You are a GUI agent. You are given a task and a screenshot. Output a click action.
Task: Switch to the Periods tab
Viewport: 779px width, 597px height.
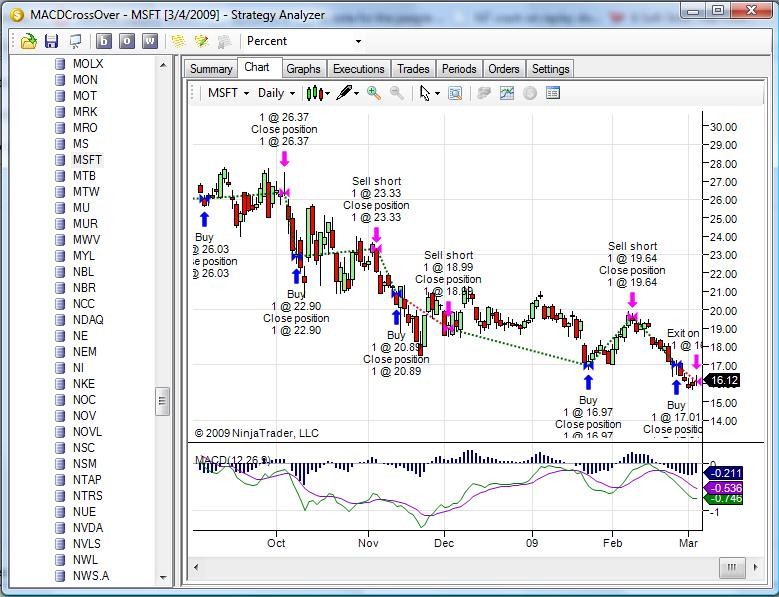[459, 69]
